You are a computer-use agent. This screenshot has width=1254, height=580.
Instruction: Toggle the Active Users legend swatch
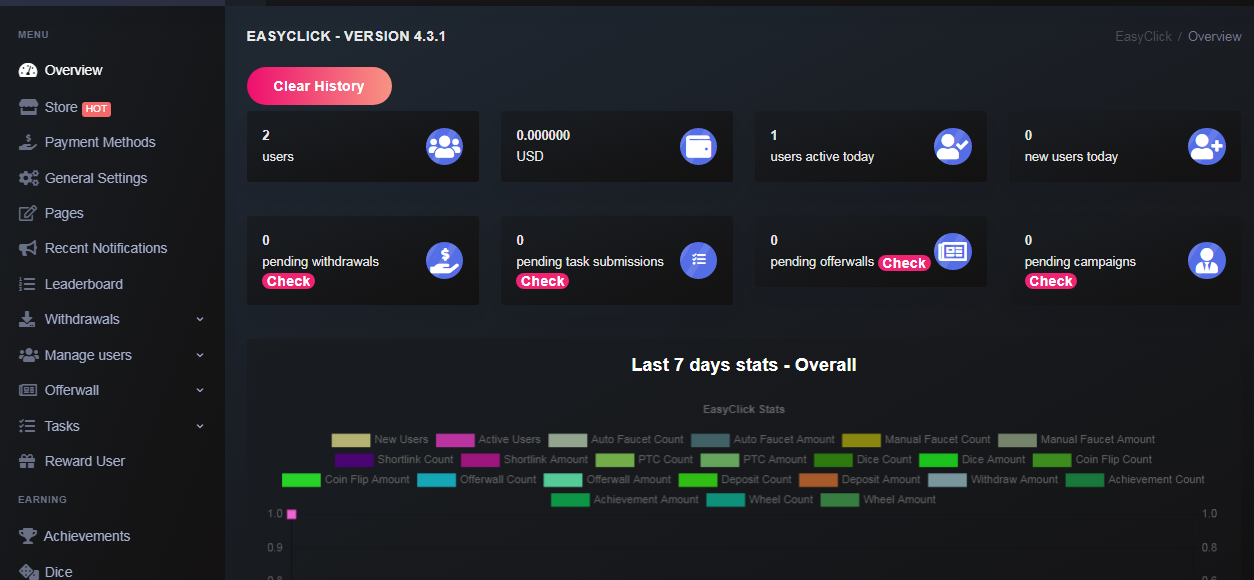455,440
